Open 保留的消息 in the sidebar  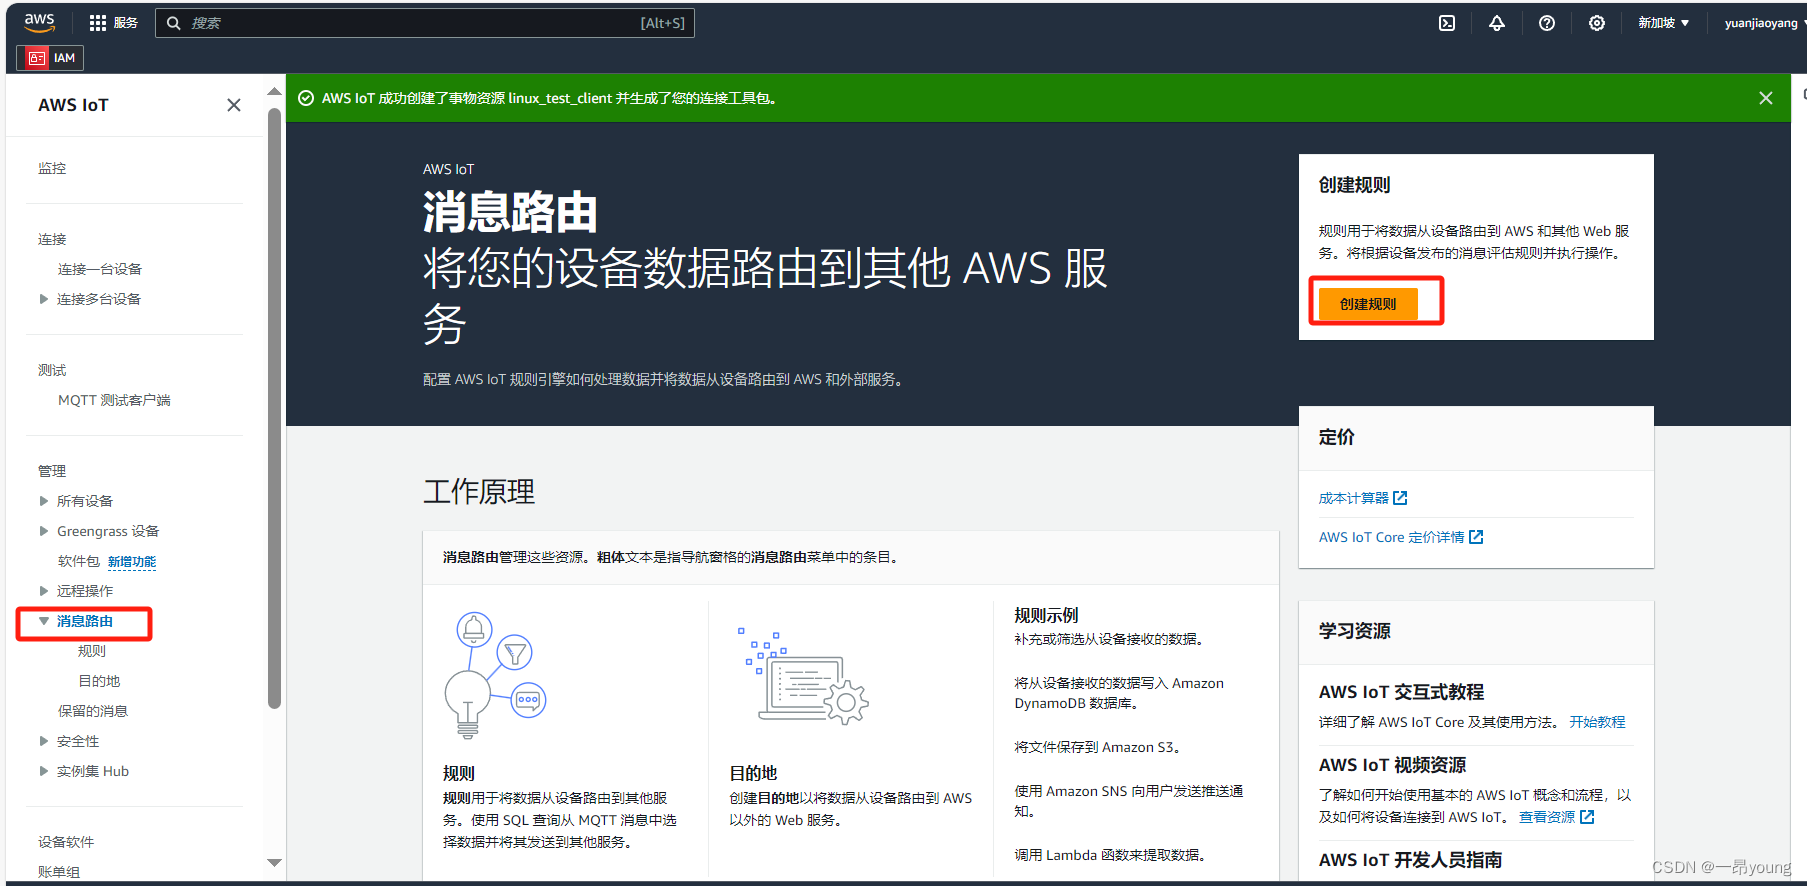pyautogui.click(x=93, y=711)
